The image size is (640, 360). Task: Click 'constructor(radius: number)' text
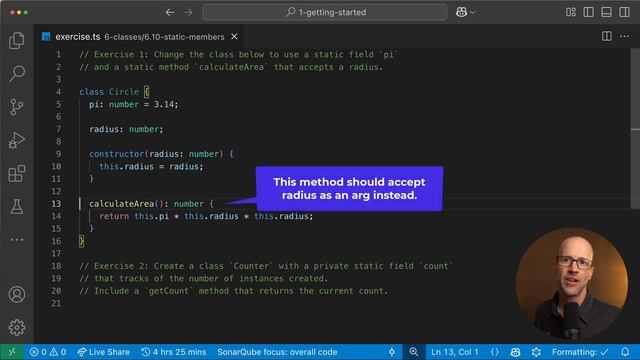pyautogui.click(x=156, y=154)
